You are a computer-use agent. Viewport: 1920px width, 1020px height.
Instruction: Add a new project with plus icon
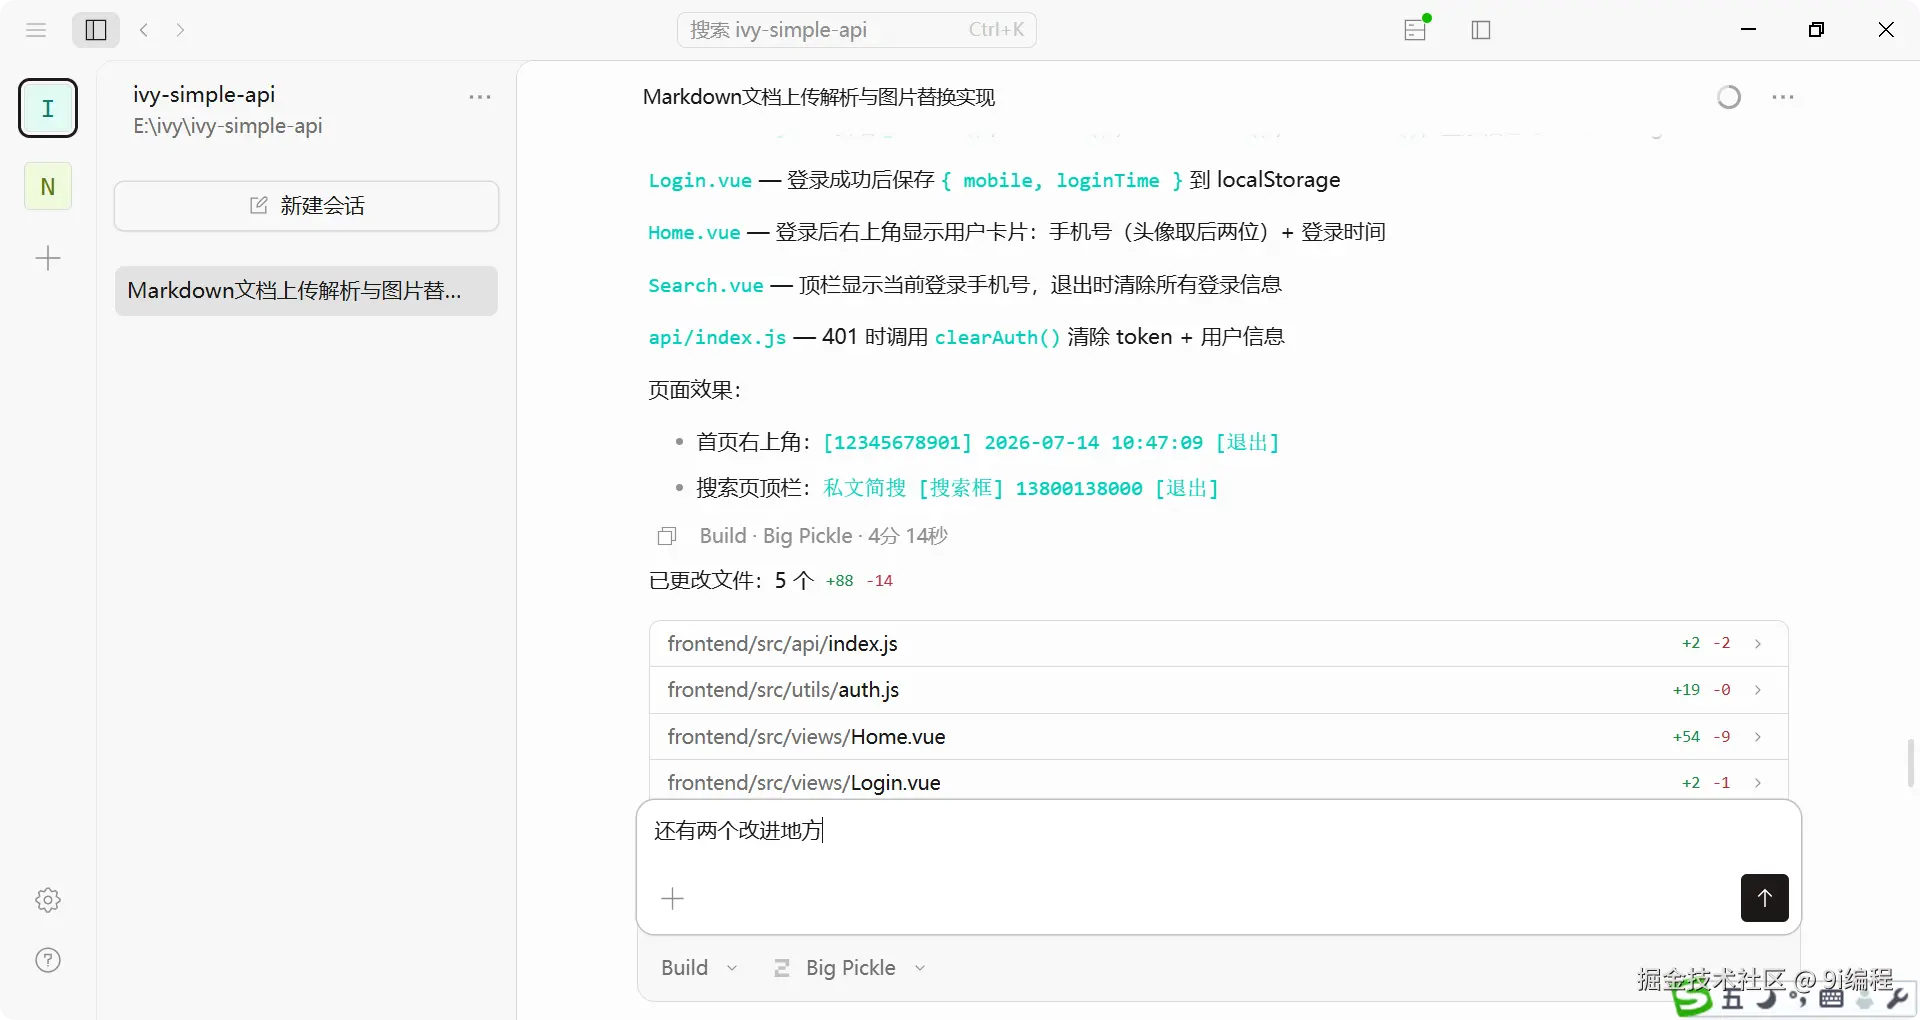48,259
